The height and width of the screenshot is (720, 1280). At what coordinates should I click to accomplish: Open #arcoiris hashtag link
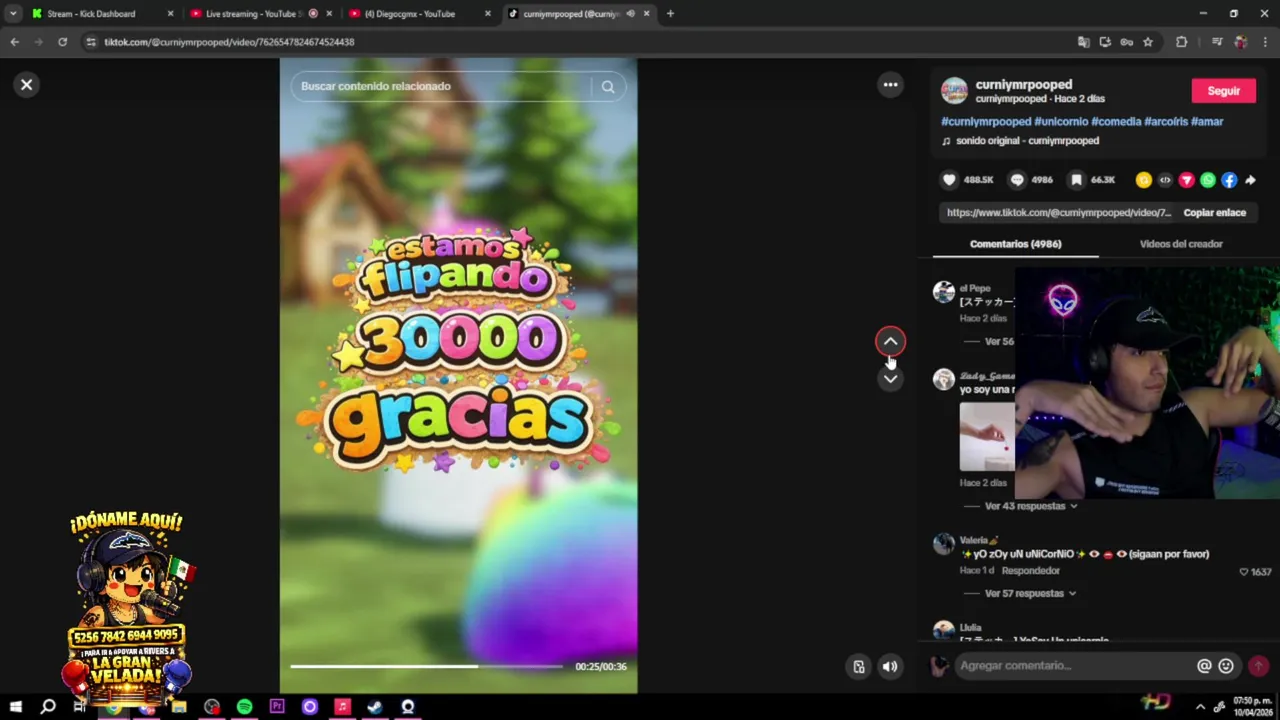point(1166,121)
